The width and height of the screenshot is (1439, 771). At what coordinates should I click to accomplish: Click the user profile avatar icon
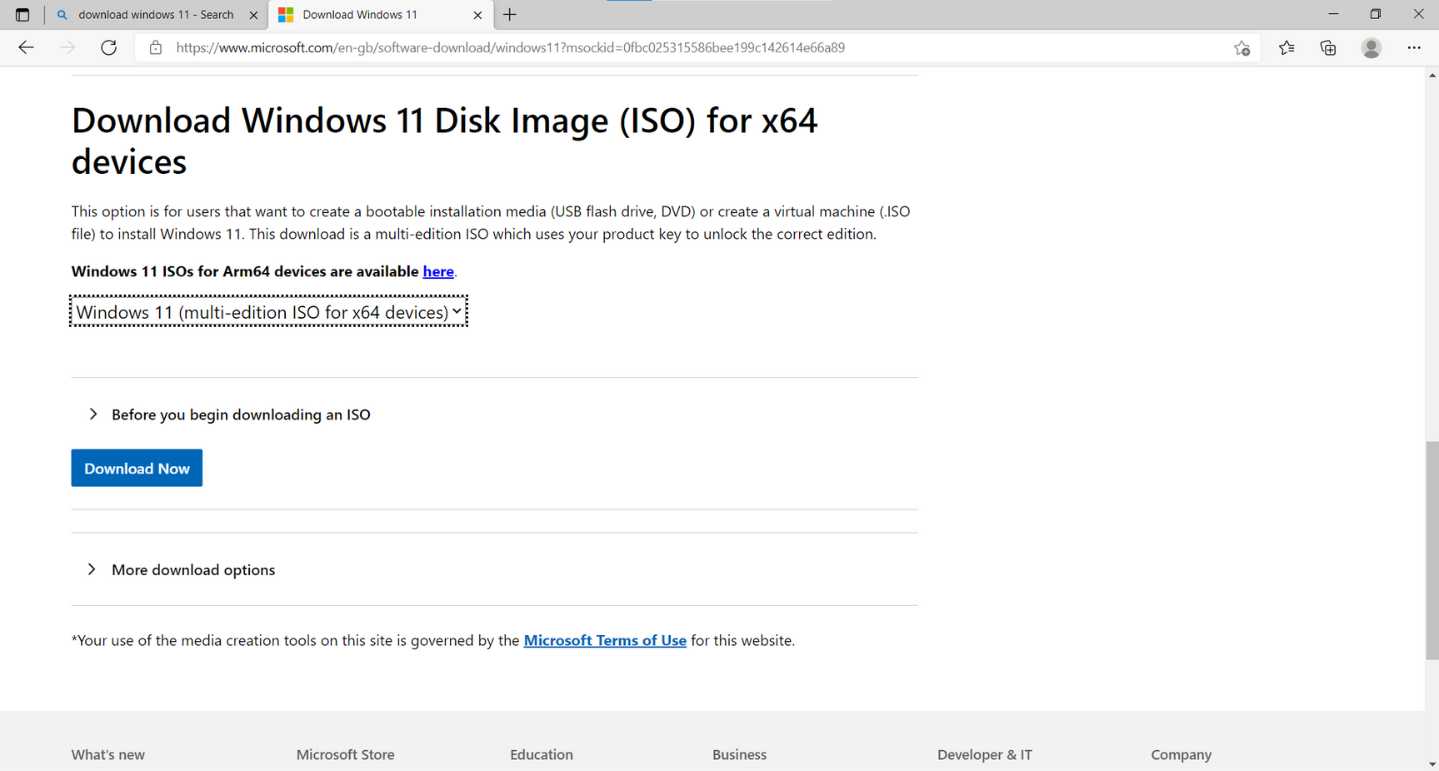click(1371, 48)
